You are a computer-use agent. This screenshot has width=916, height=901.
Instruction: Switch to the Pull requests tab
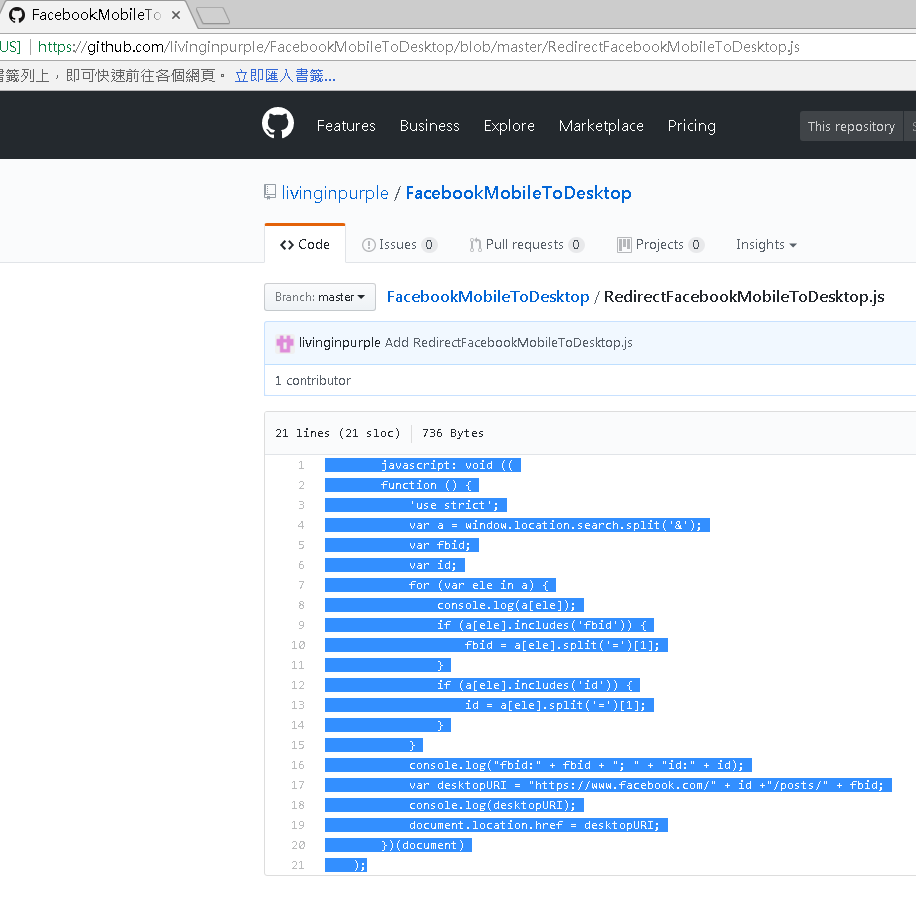click(x=526, y=244)
